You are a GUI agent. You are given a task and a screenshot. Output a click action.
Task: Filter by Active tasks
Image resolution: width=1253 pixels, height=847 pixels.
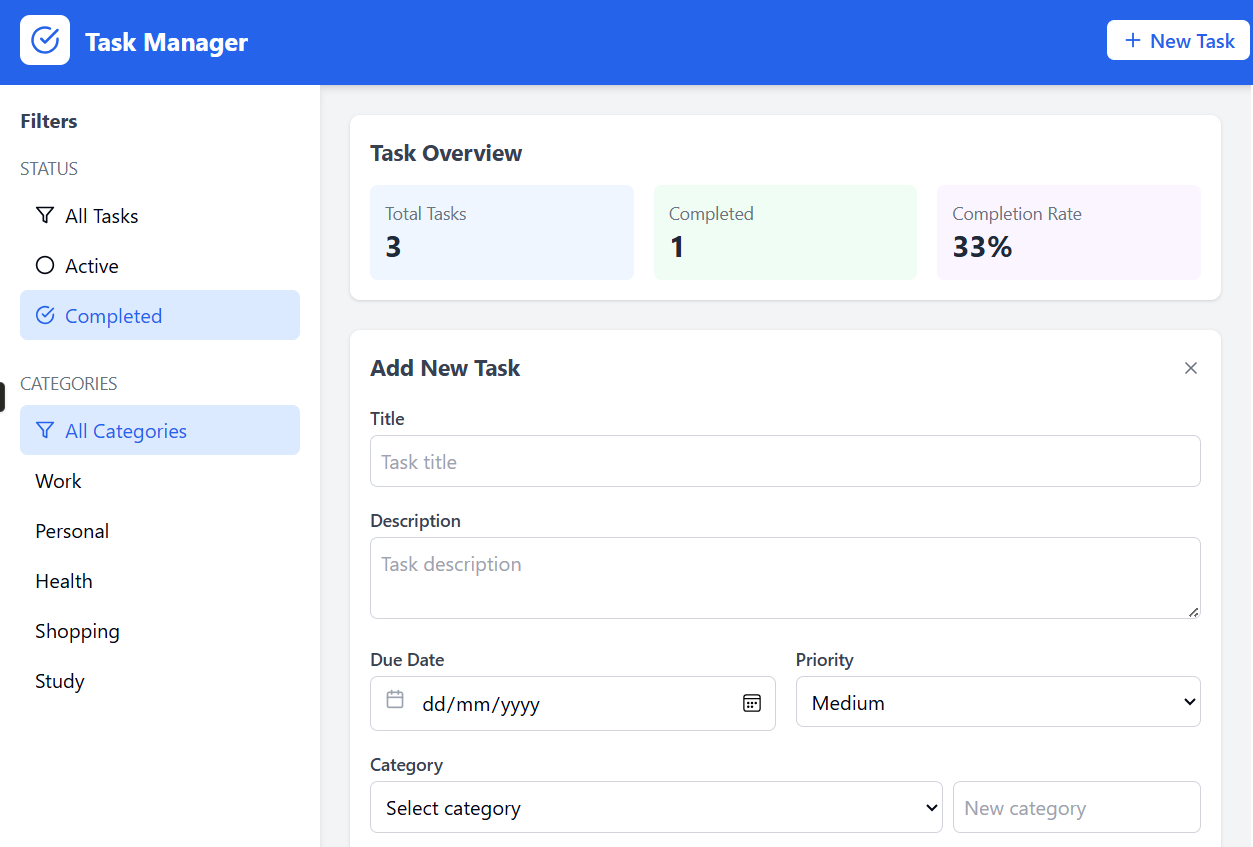pyautogui.click(x=160, y=266)
